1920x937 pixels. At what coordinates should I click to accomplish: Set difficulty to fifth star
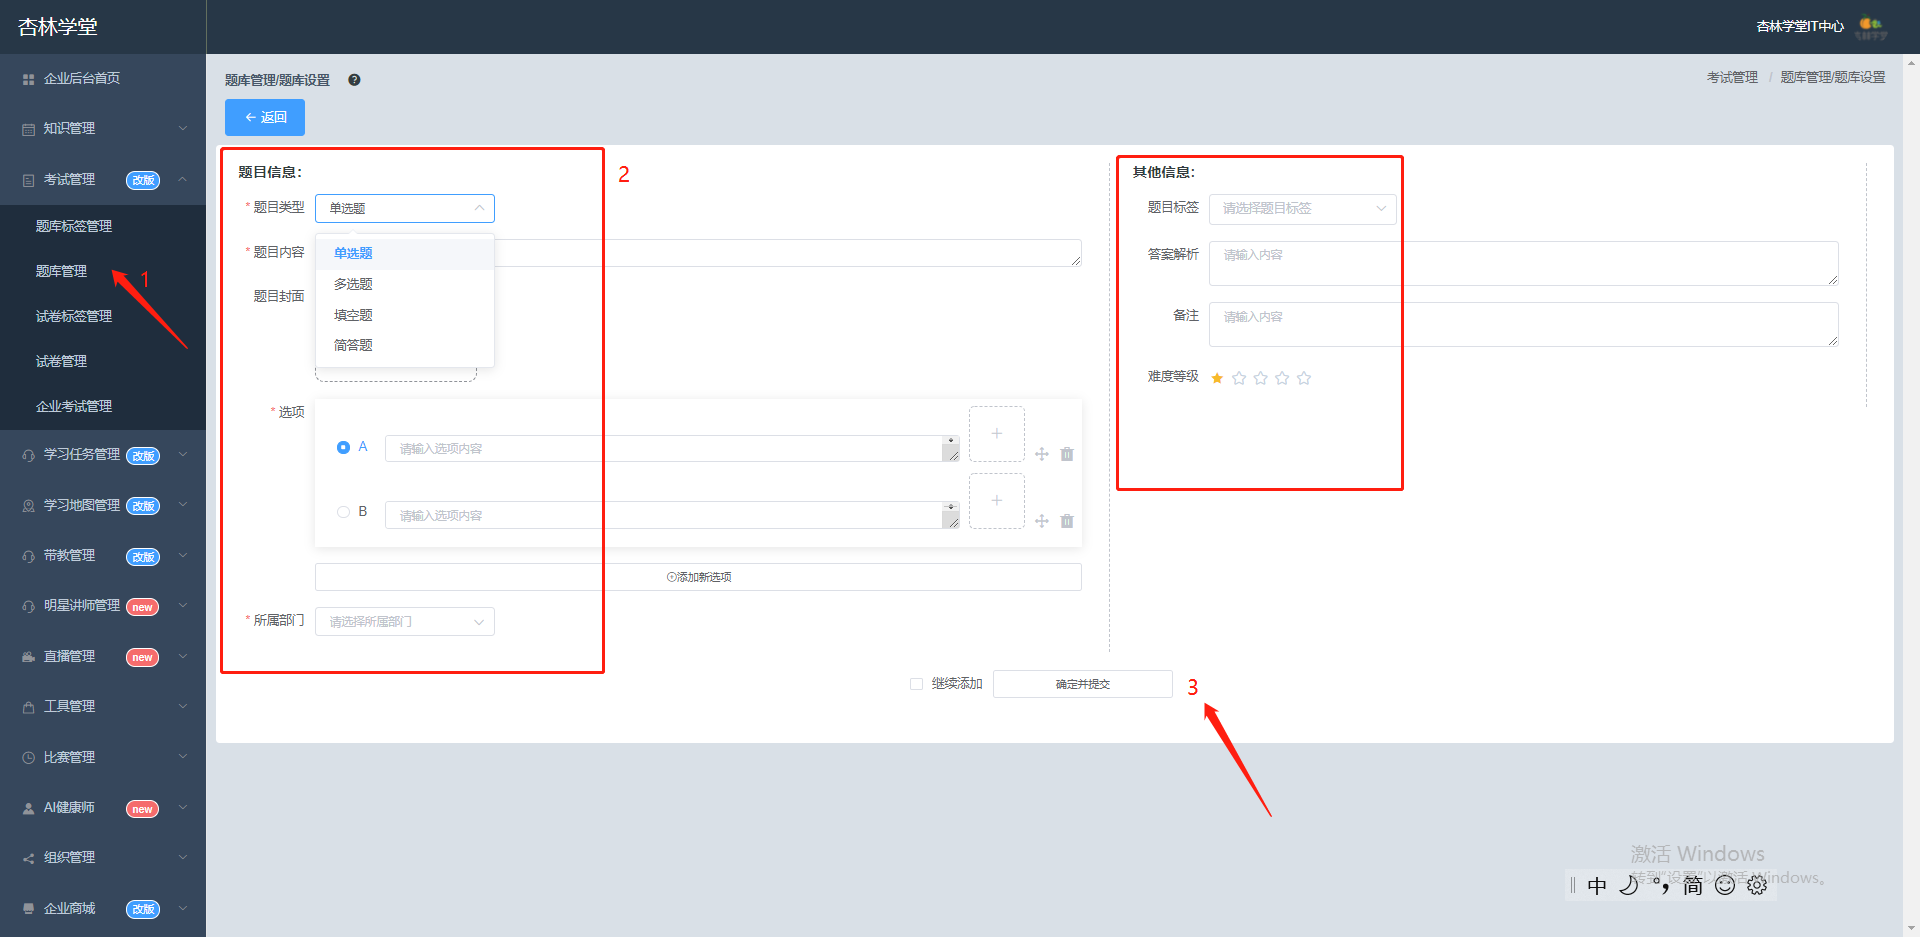click(x=1304, y=378)
